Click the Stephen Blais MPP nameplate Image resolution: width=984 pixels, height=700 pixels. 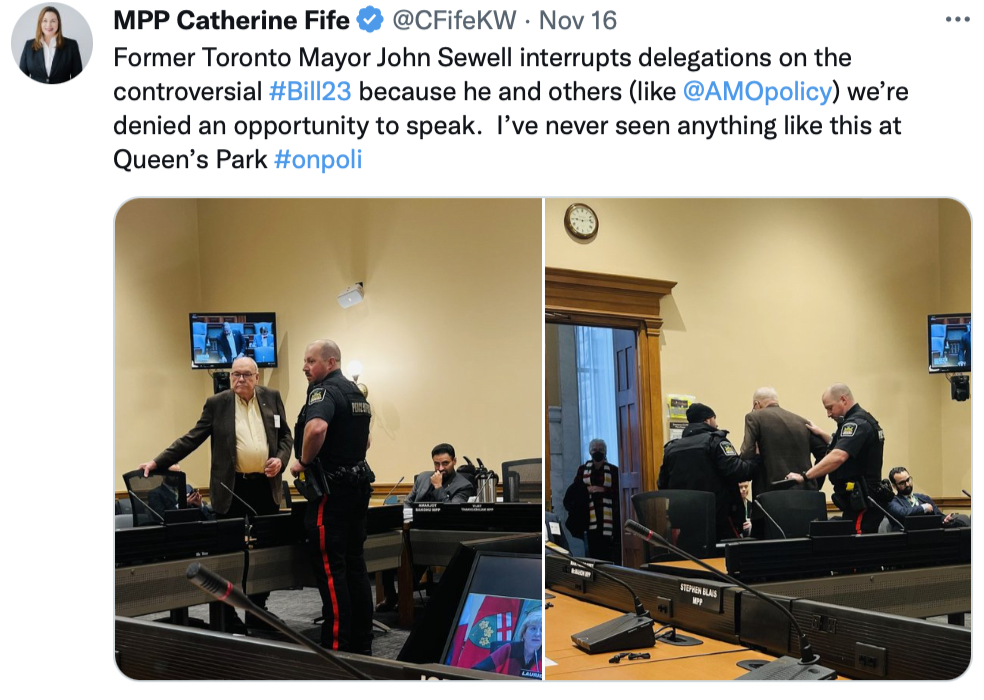[698, 595]
